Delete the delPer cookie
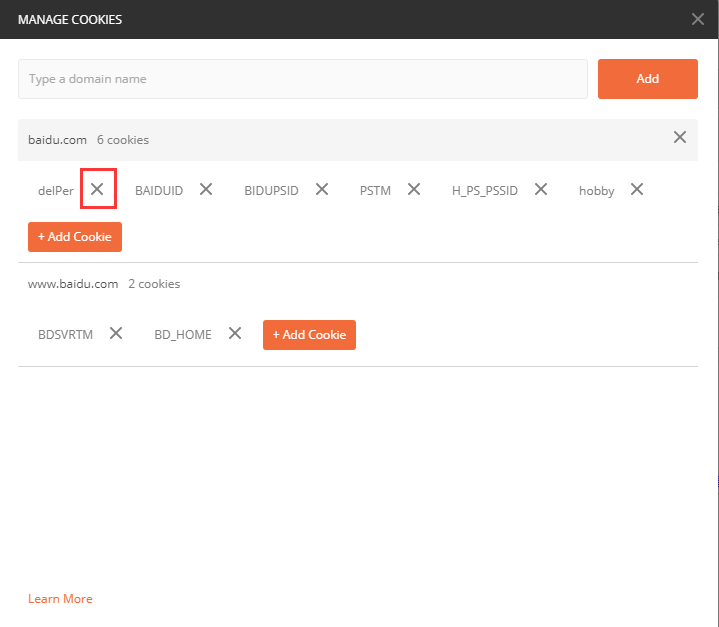Image resolution: width=719 pixels, height=627 pixels. coord(97,189)
